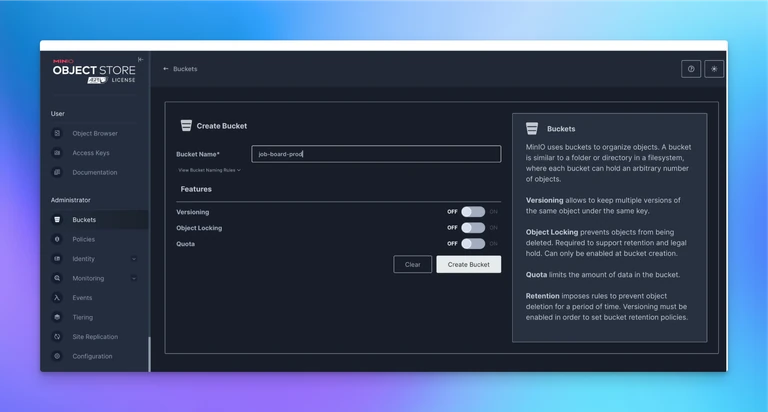Open the Site Replication icon
This screenshot has width=768, height=412.
[57, 337]
